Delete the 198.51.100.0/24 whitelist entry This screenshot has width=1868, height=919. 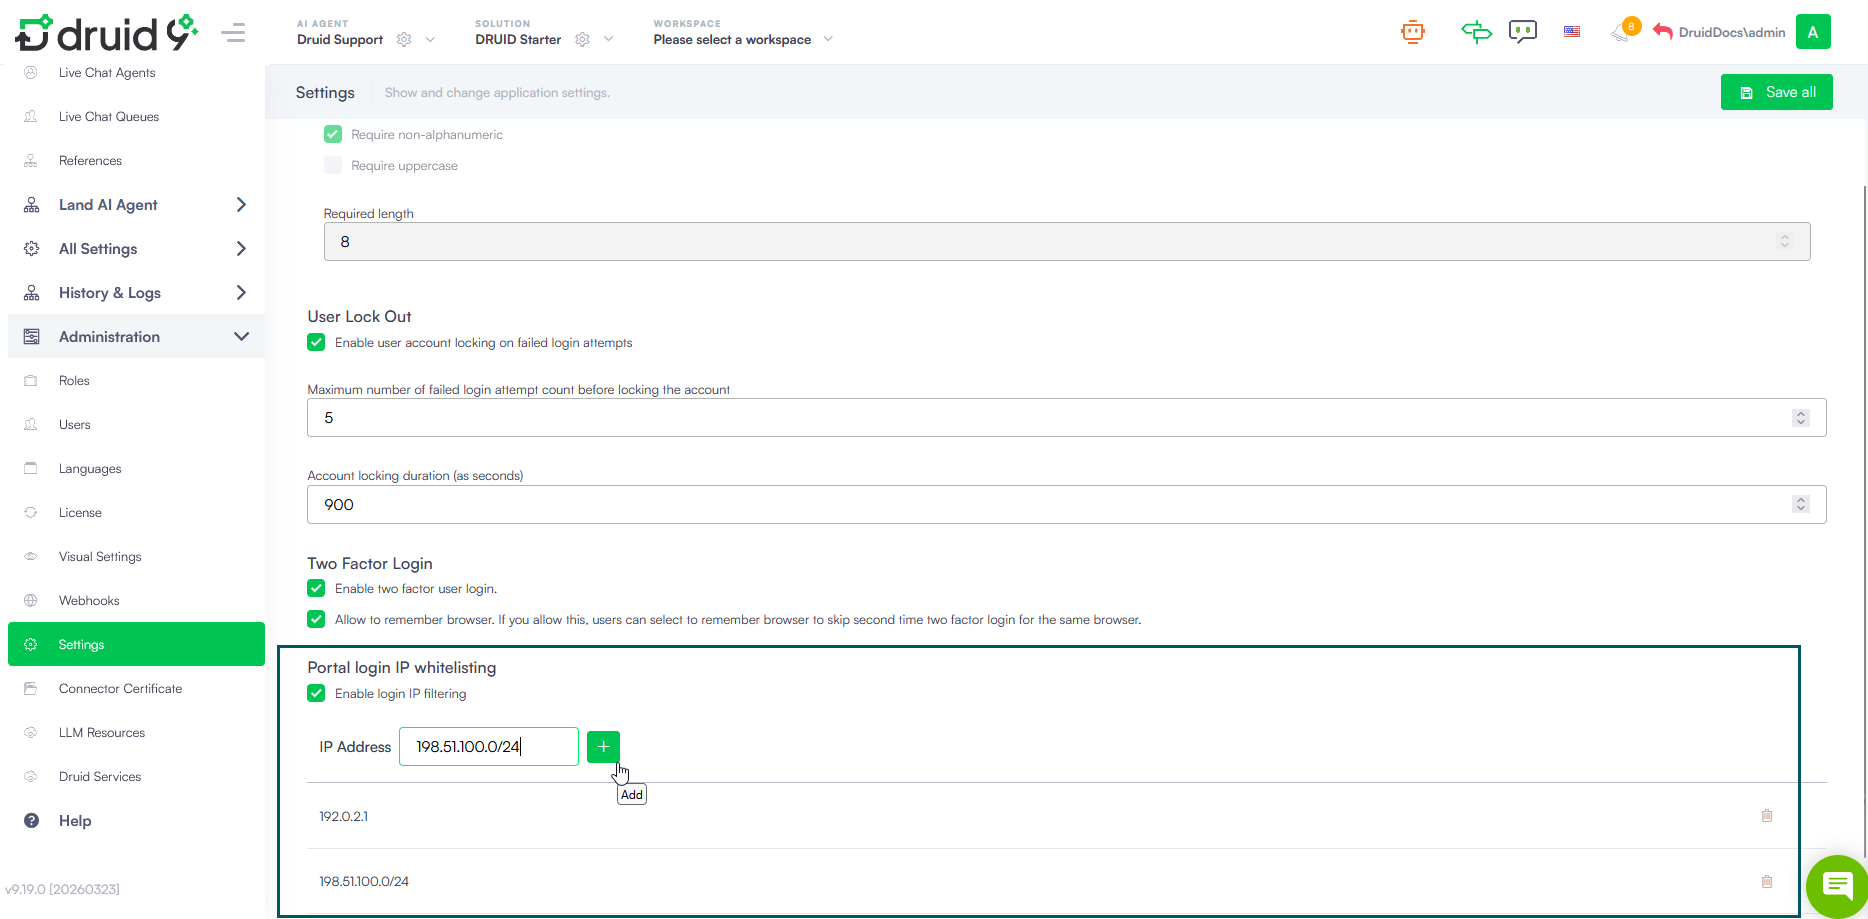tap(1766, 881)
